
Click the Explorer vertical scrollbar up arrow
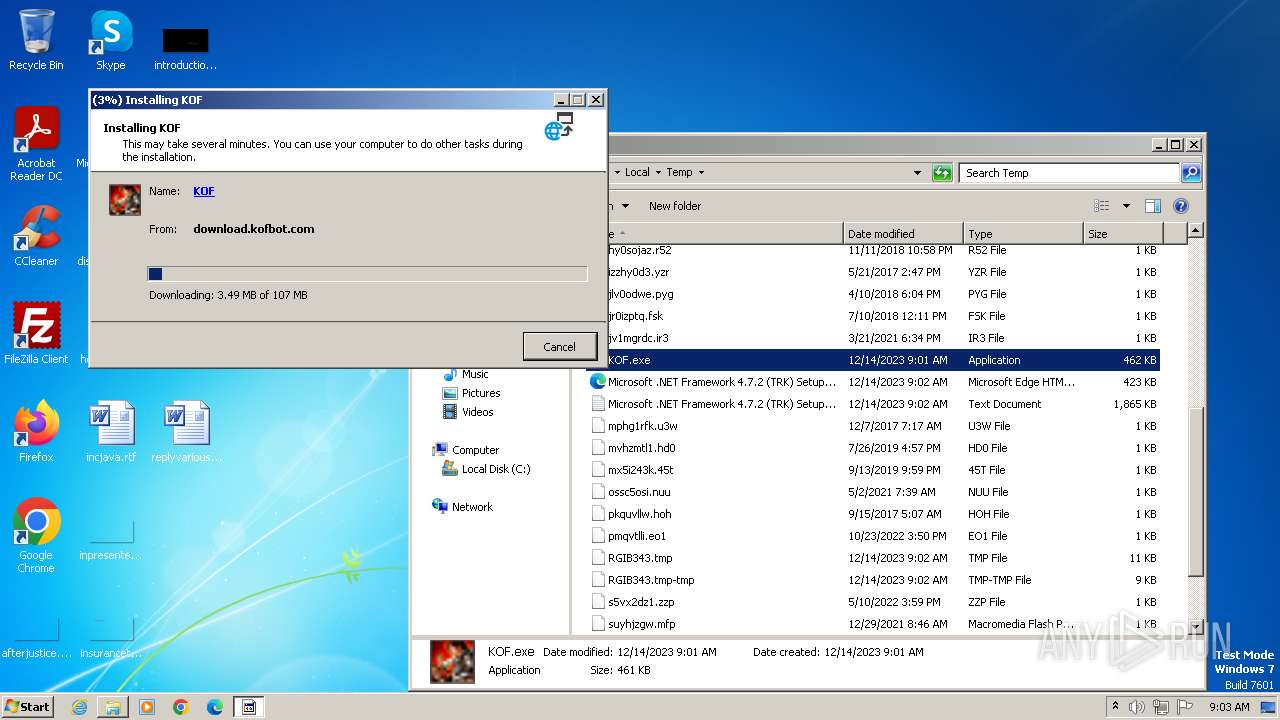(1195, 231)
